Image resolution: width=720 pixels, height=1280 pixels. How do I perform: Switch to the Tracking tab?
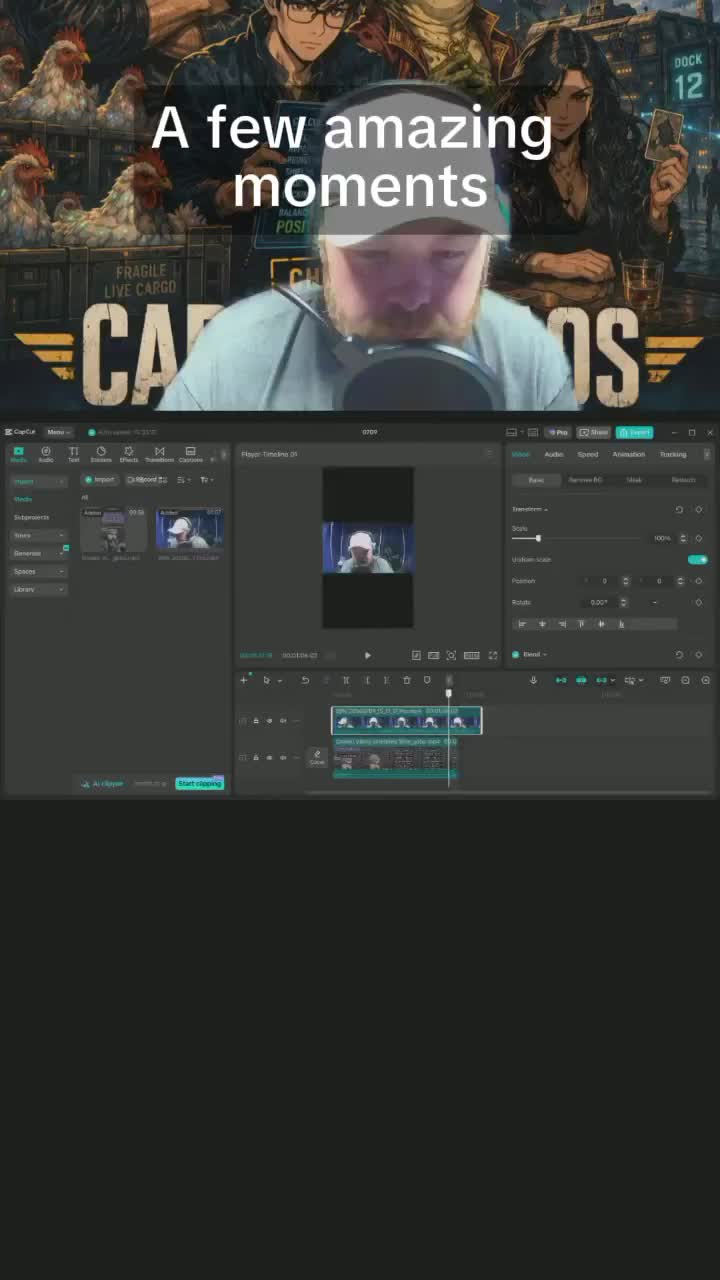click(673, 454)
